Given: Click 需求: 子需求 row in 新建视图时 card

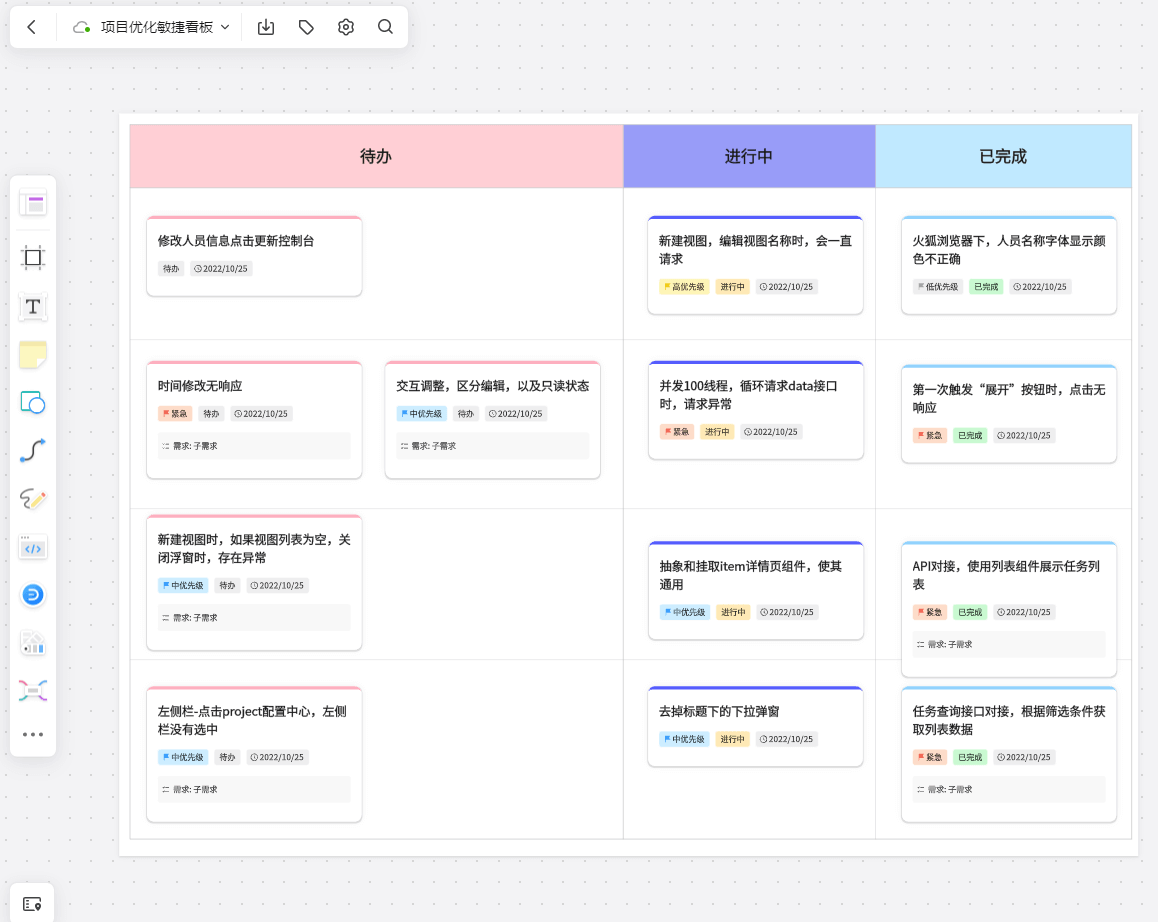Looking at the screenshot, I should pos(254,618).
